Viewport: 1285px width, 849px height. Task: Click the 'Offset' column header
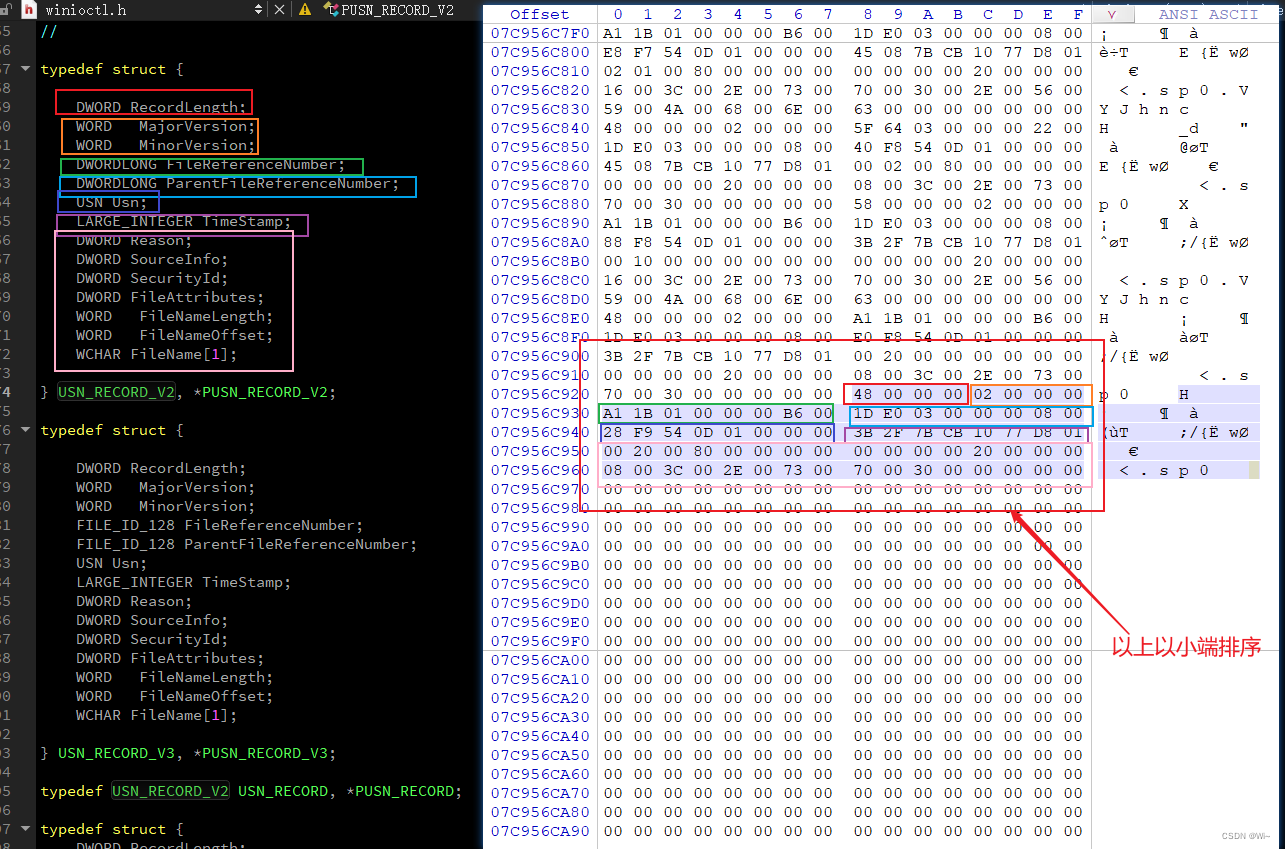point(540,13)
